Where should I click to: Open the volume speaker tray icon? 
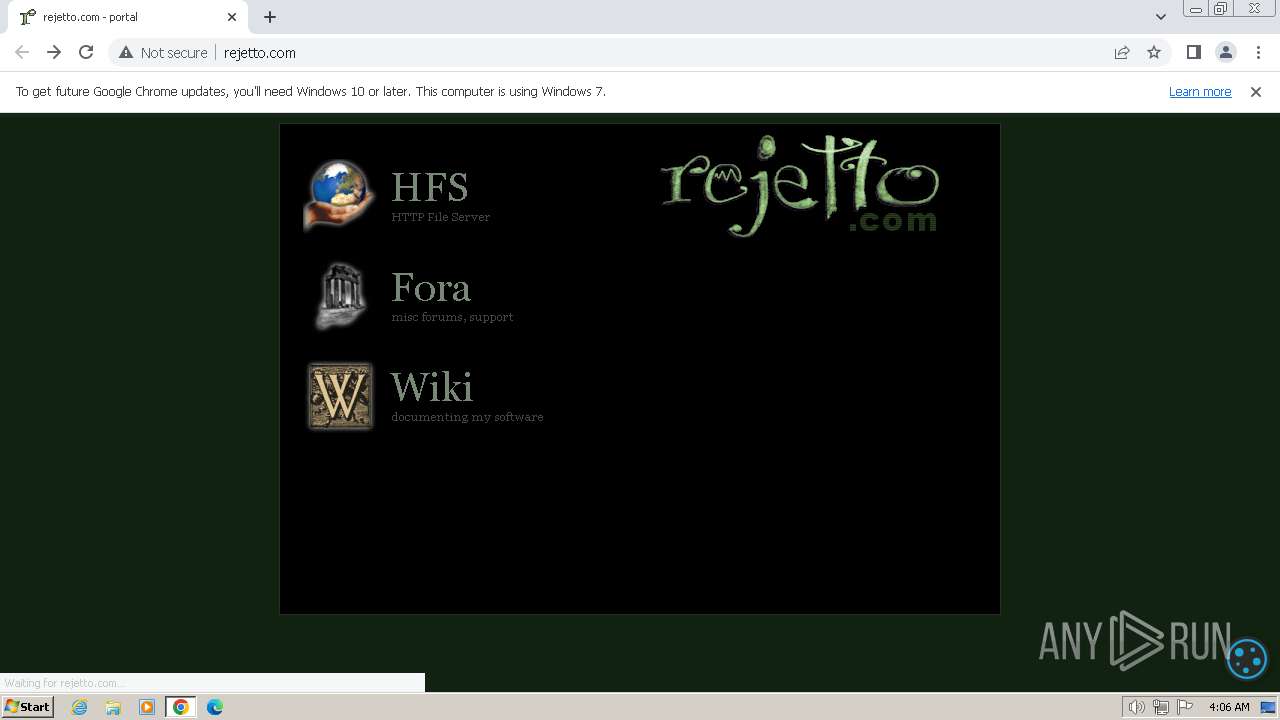[x=1137, y=707]
